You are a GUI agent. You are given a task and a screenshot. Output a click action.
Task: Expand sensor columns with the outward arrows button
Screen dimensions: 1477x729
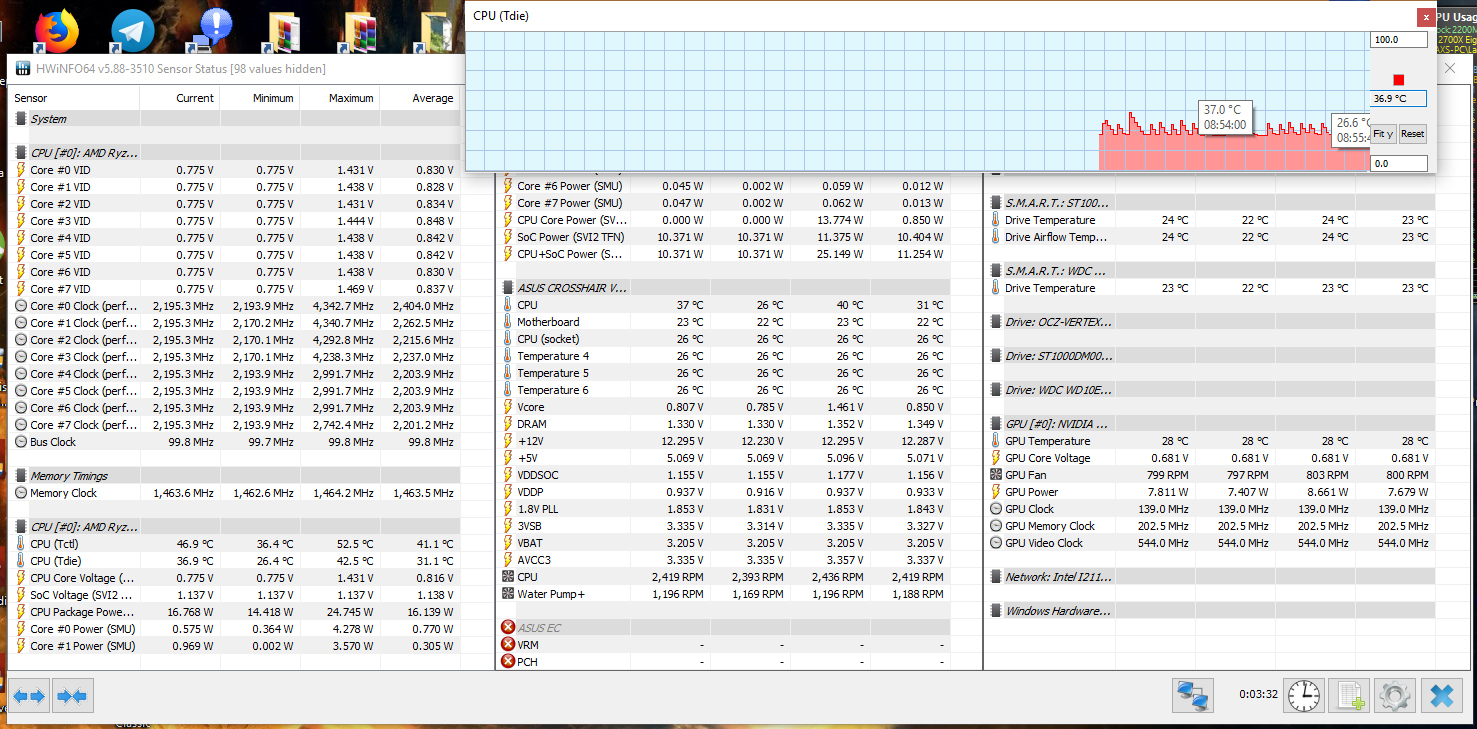click(29, 696)
